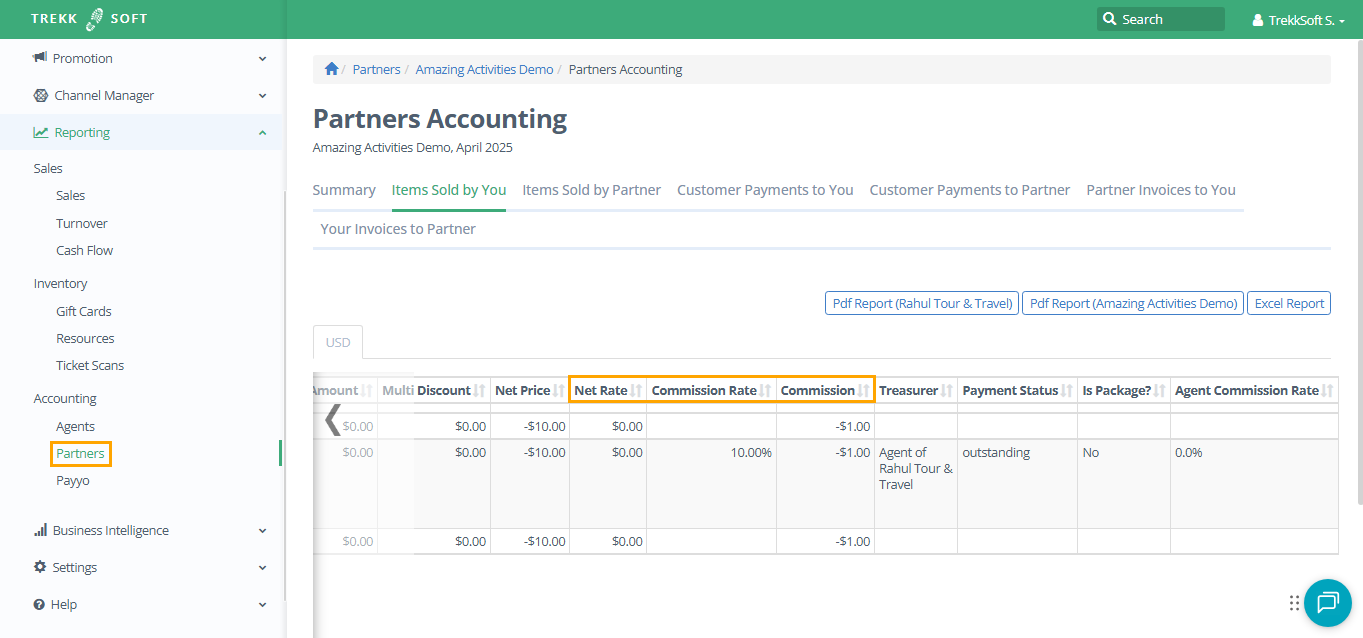Switch to Items Sold by Partner tab
Image resolution: width=1363 pixels, height=638 pixels.
(591, 190)
